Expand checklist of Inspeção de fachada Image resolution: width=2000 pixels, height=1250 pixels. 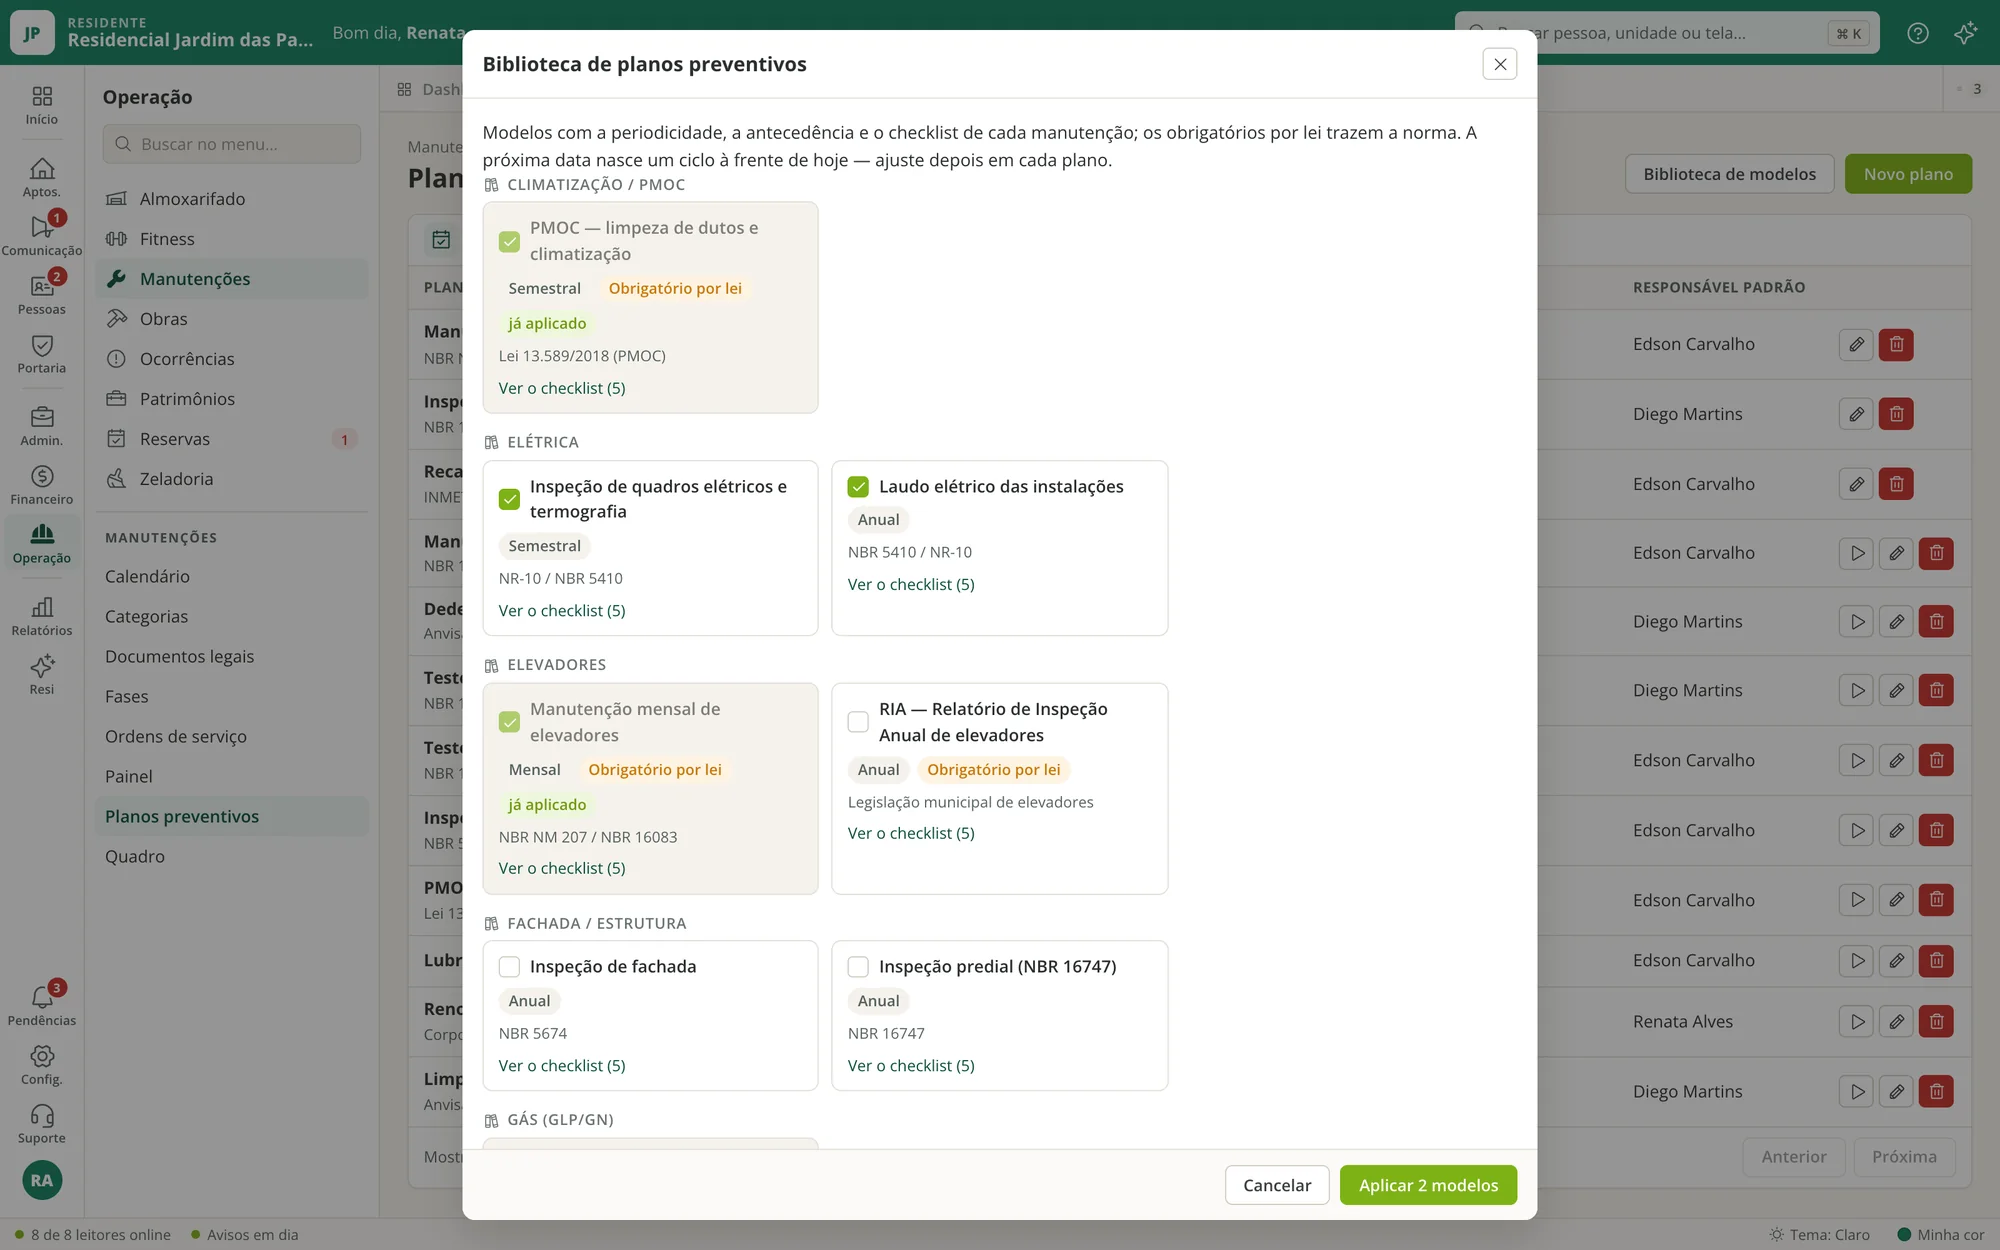(562, 1066)
